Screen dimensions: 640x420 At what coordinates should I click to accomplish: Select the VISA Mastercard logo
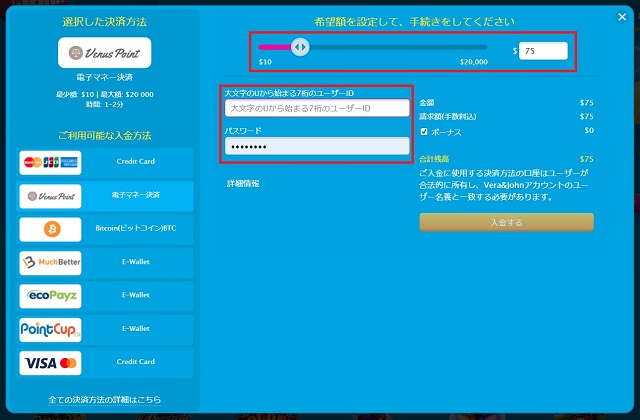point(50,362)
